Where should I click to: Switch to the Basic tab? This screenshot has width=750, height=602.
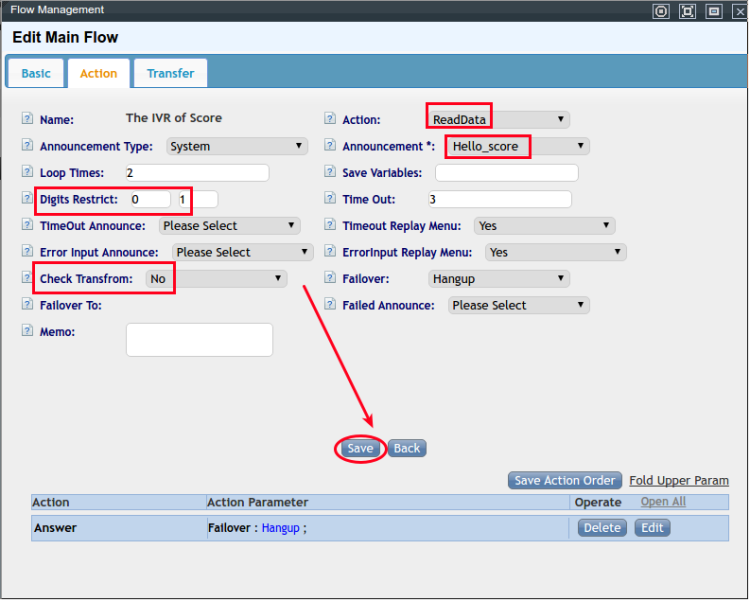point(36,73)
